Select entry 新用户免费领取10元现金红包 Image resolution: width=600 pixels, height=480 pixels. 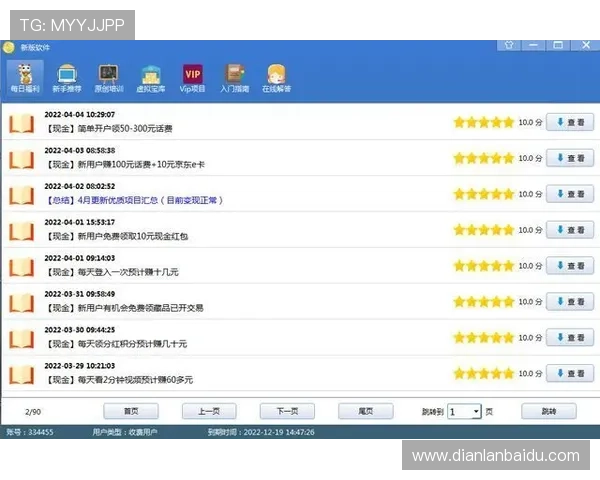coord(116,236)
